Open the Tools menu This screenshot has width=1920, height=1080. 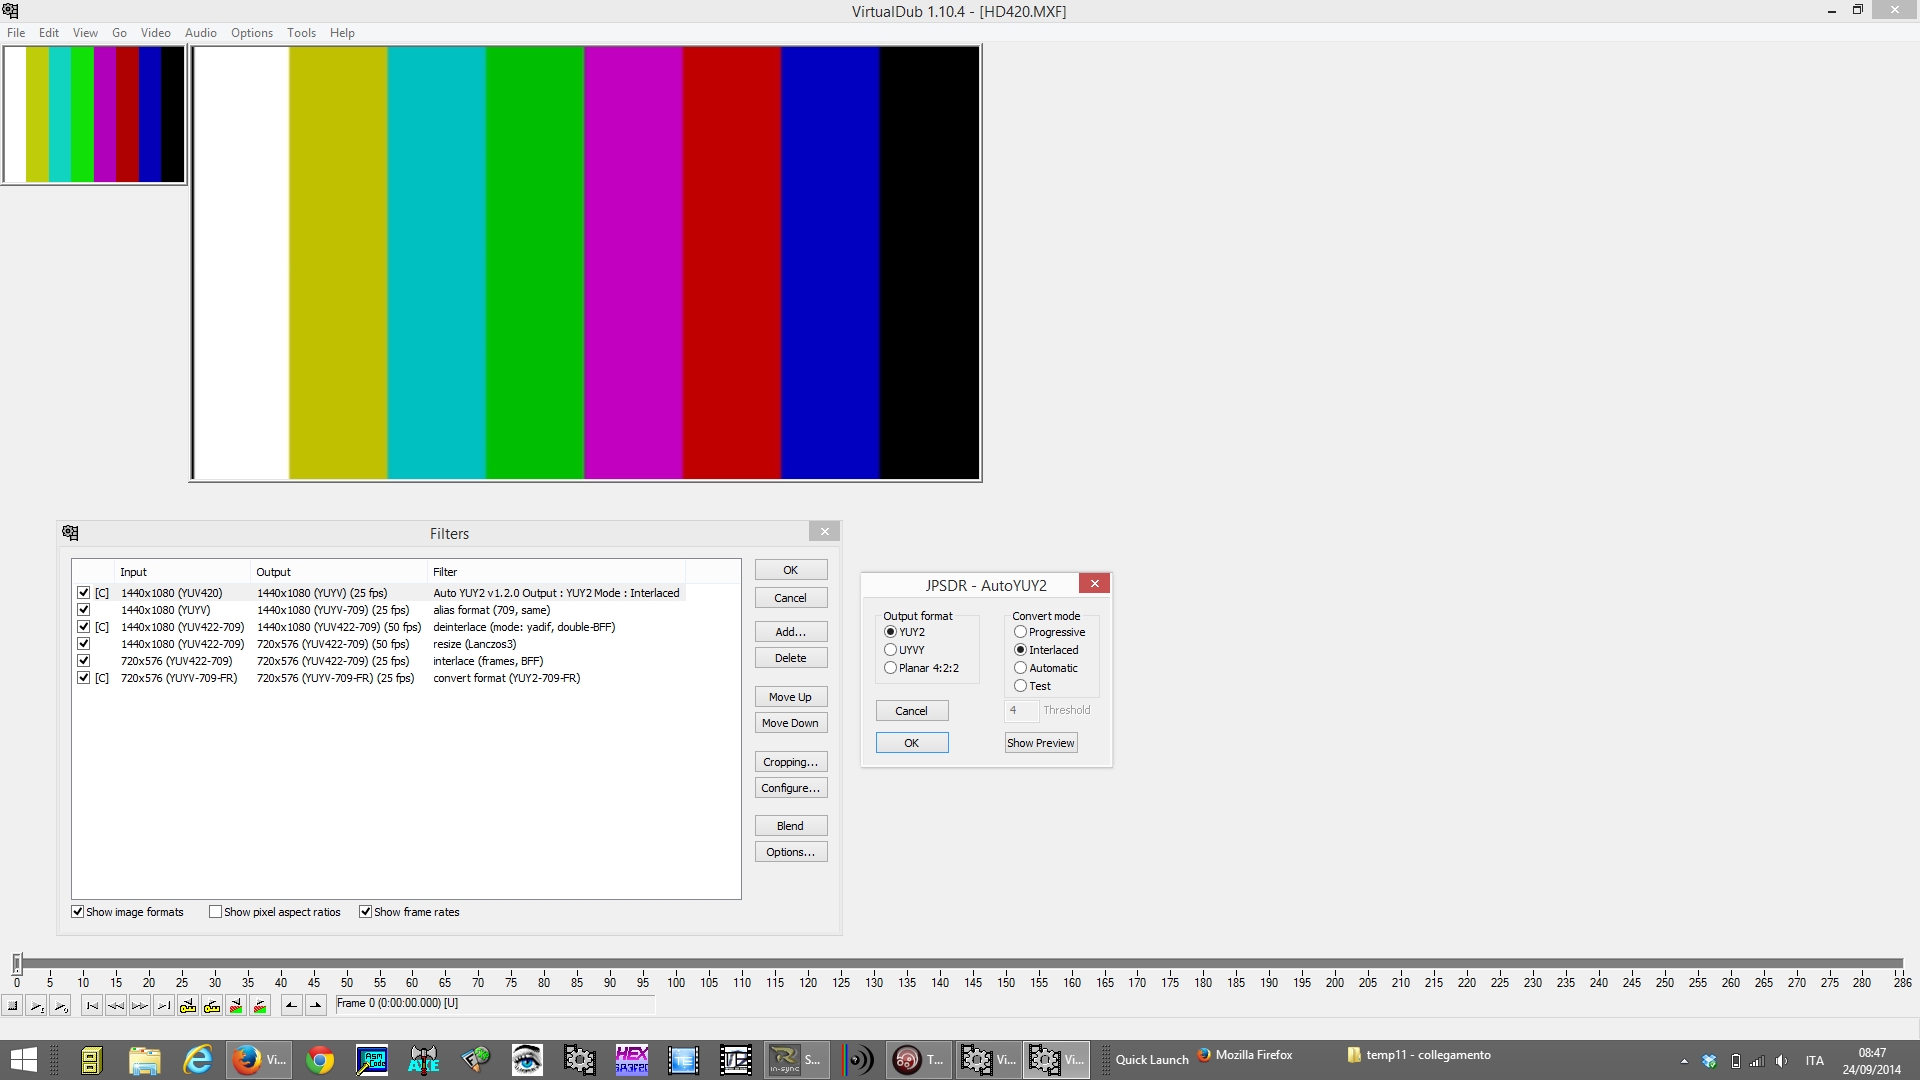coord(301,33)
